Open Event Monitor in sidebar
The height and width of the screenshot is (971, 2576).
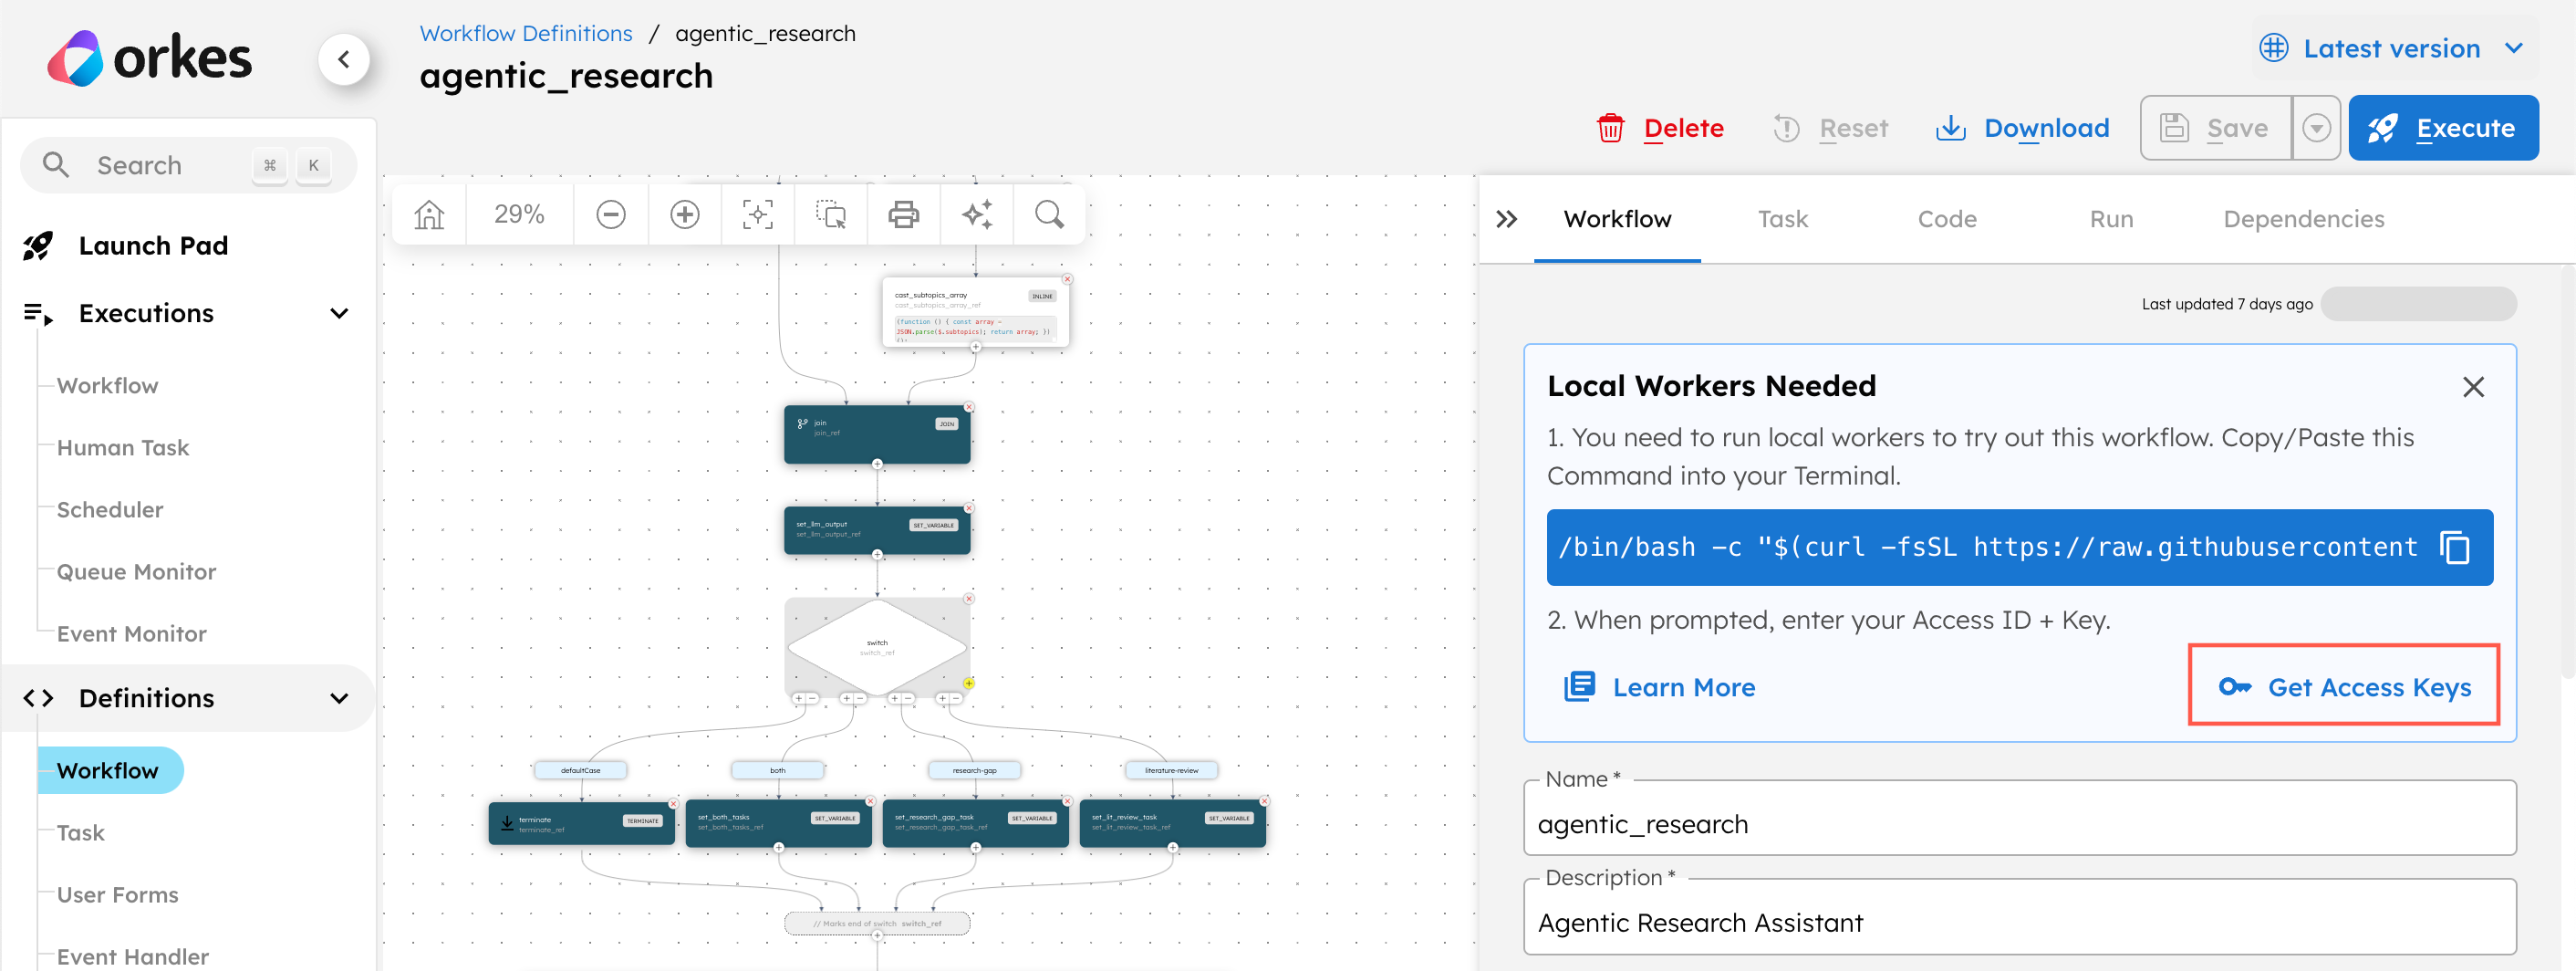131,634
